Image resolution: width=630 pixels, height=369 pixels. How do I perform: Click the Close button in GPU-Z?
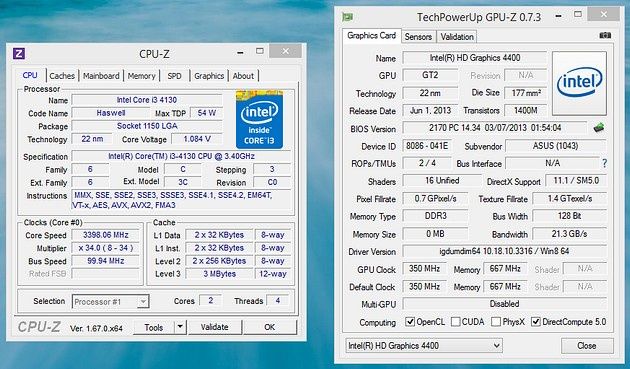[587, 346]
